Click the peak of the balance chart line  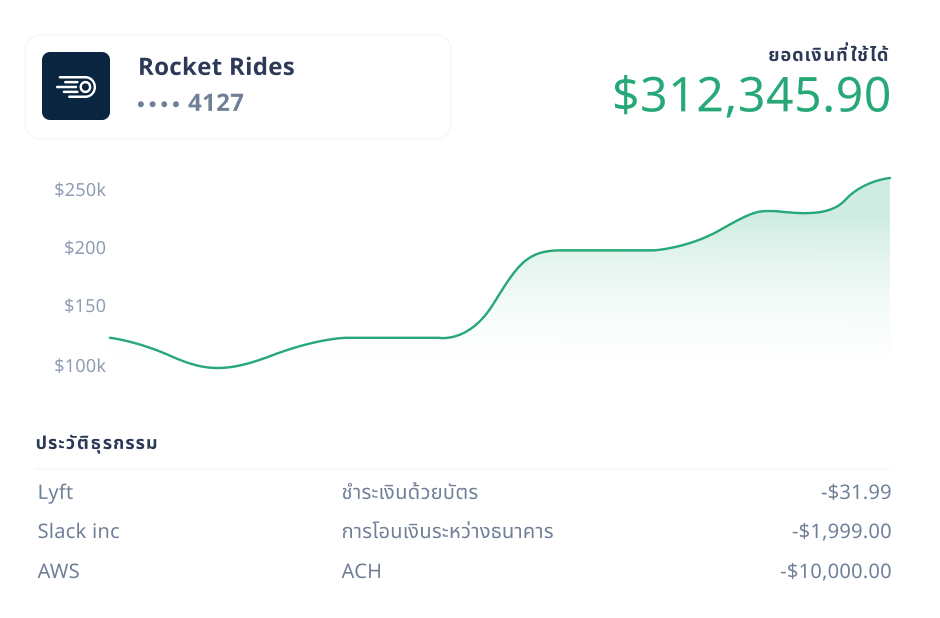[x=889, y=178]
